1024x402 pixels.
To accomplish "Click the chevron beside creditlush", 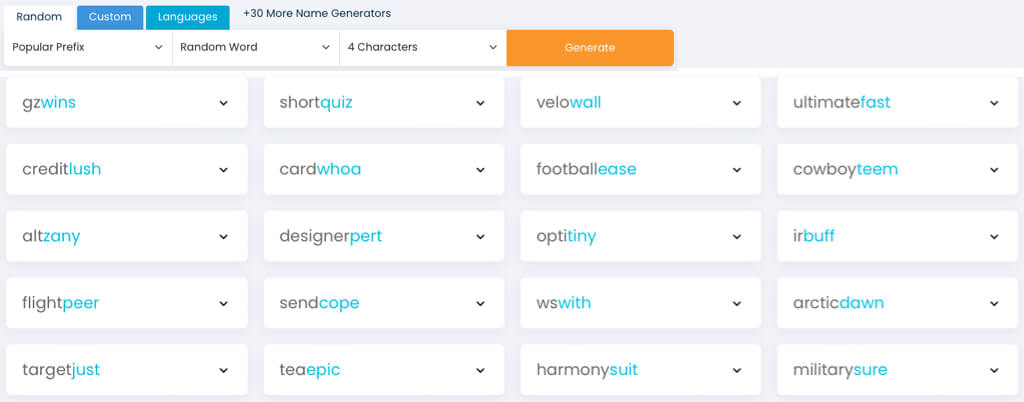I will [x=223, y=170].
